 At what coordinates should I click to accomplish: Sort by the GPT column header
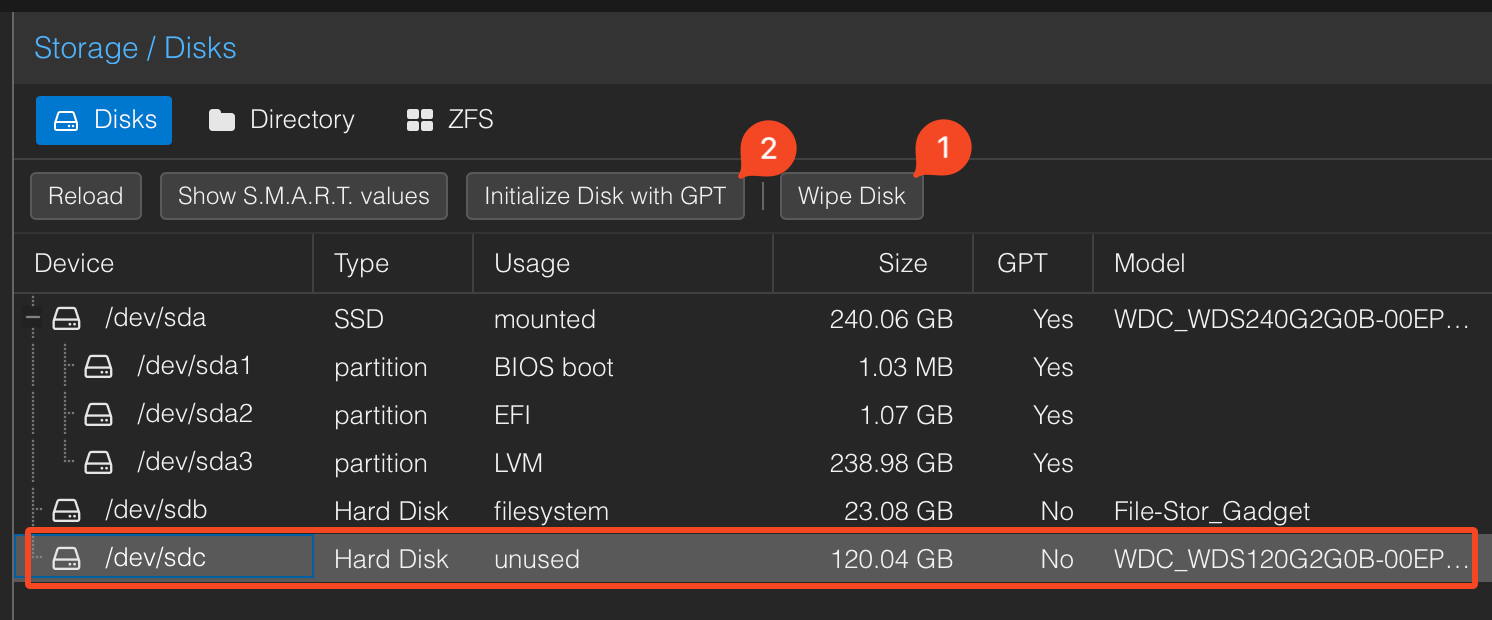pyautogui.click(x=1033, y=264)
